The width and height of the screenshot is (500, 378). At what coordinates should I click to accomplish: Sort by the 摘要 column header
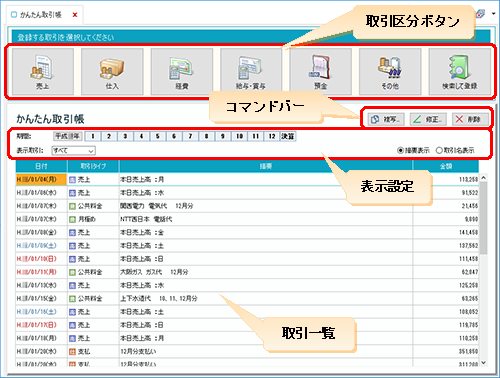click(266, 166)
